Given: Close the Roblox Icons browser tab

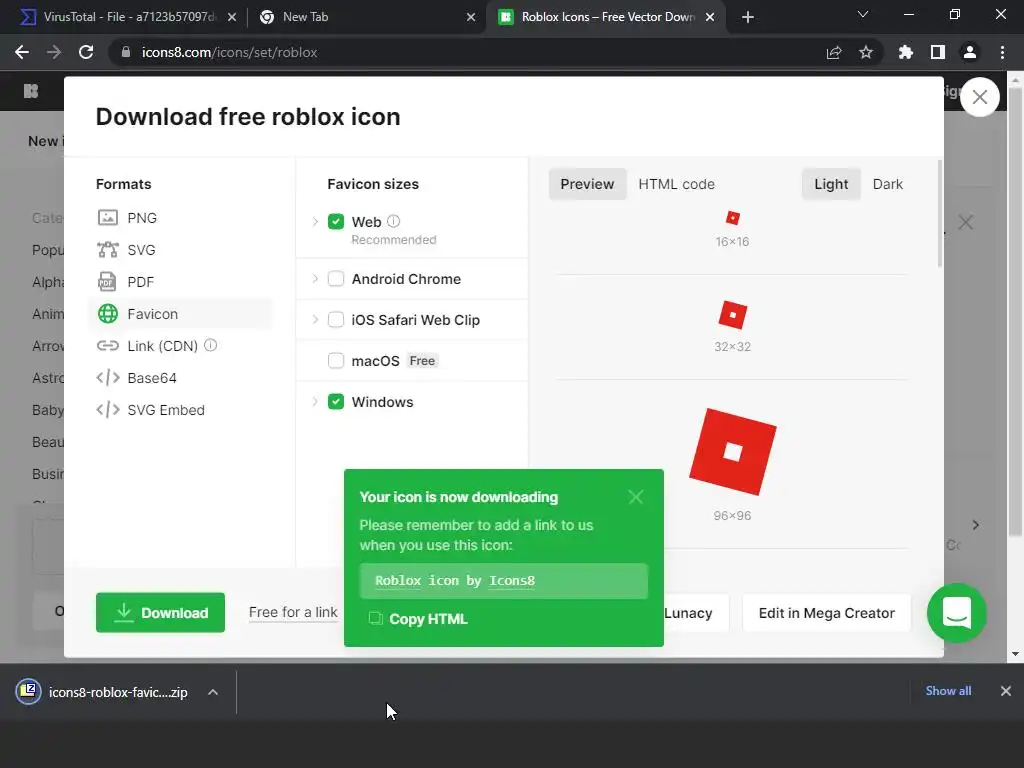Looking at the screenshot, I should [x=710, y=17].
